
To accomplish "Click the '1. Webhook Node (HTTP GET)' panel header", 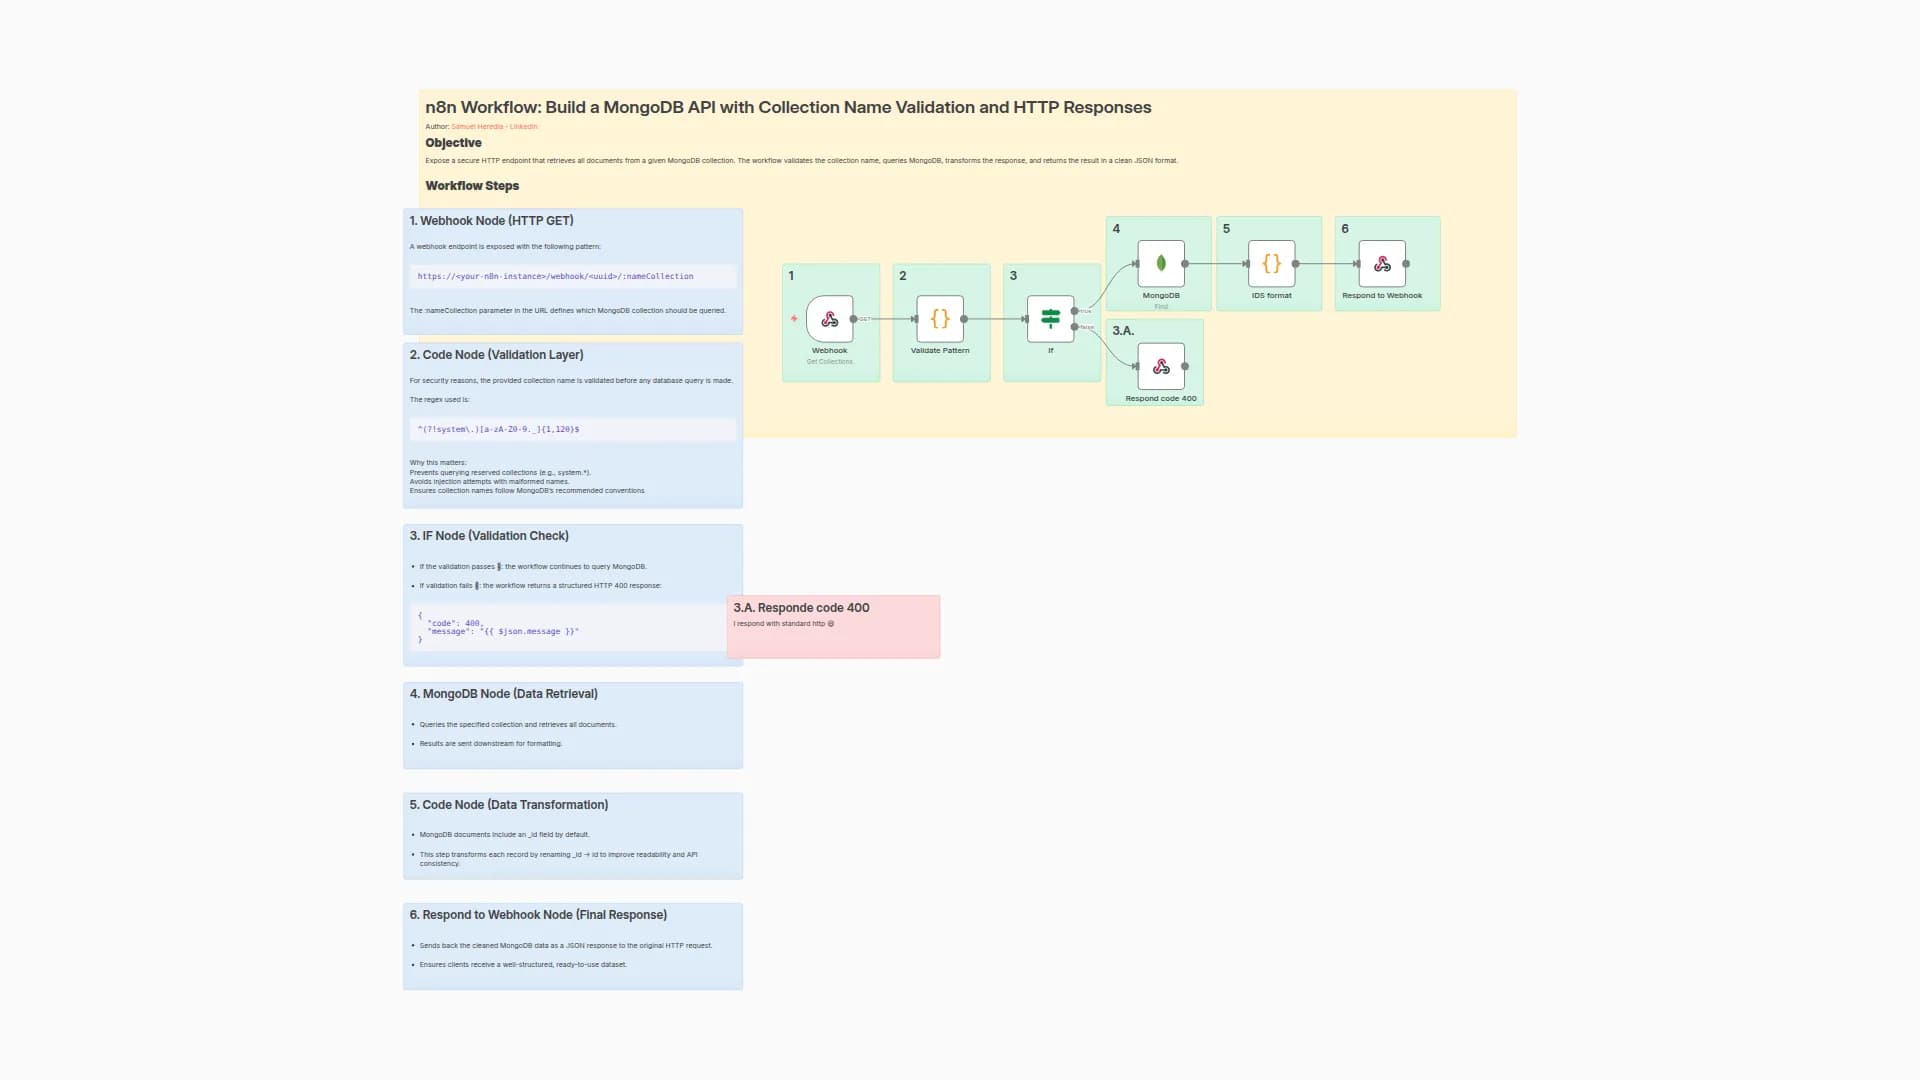I will click(490, 220).
